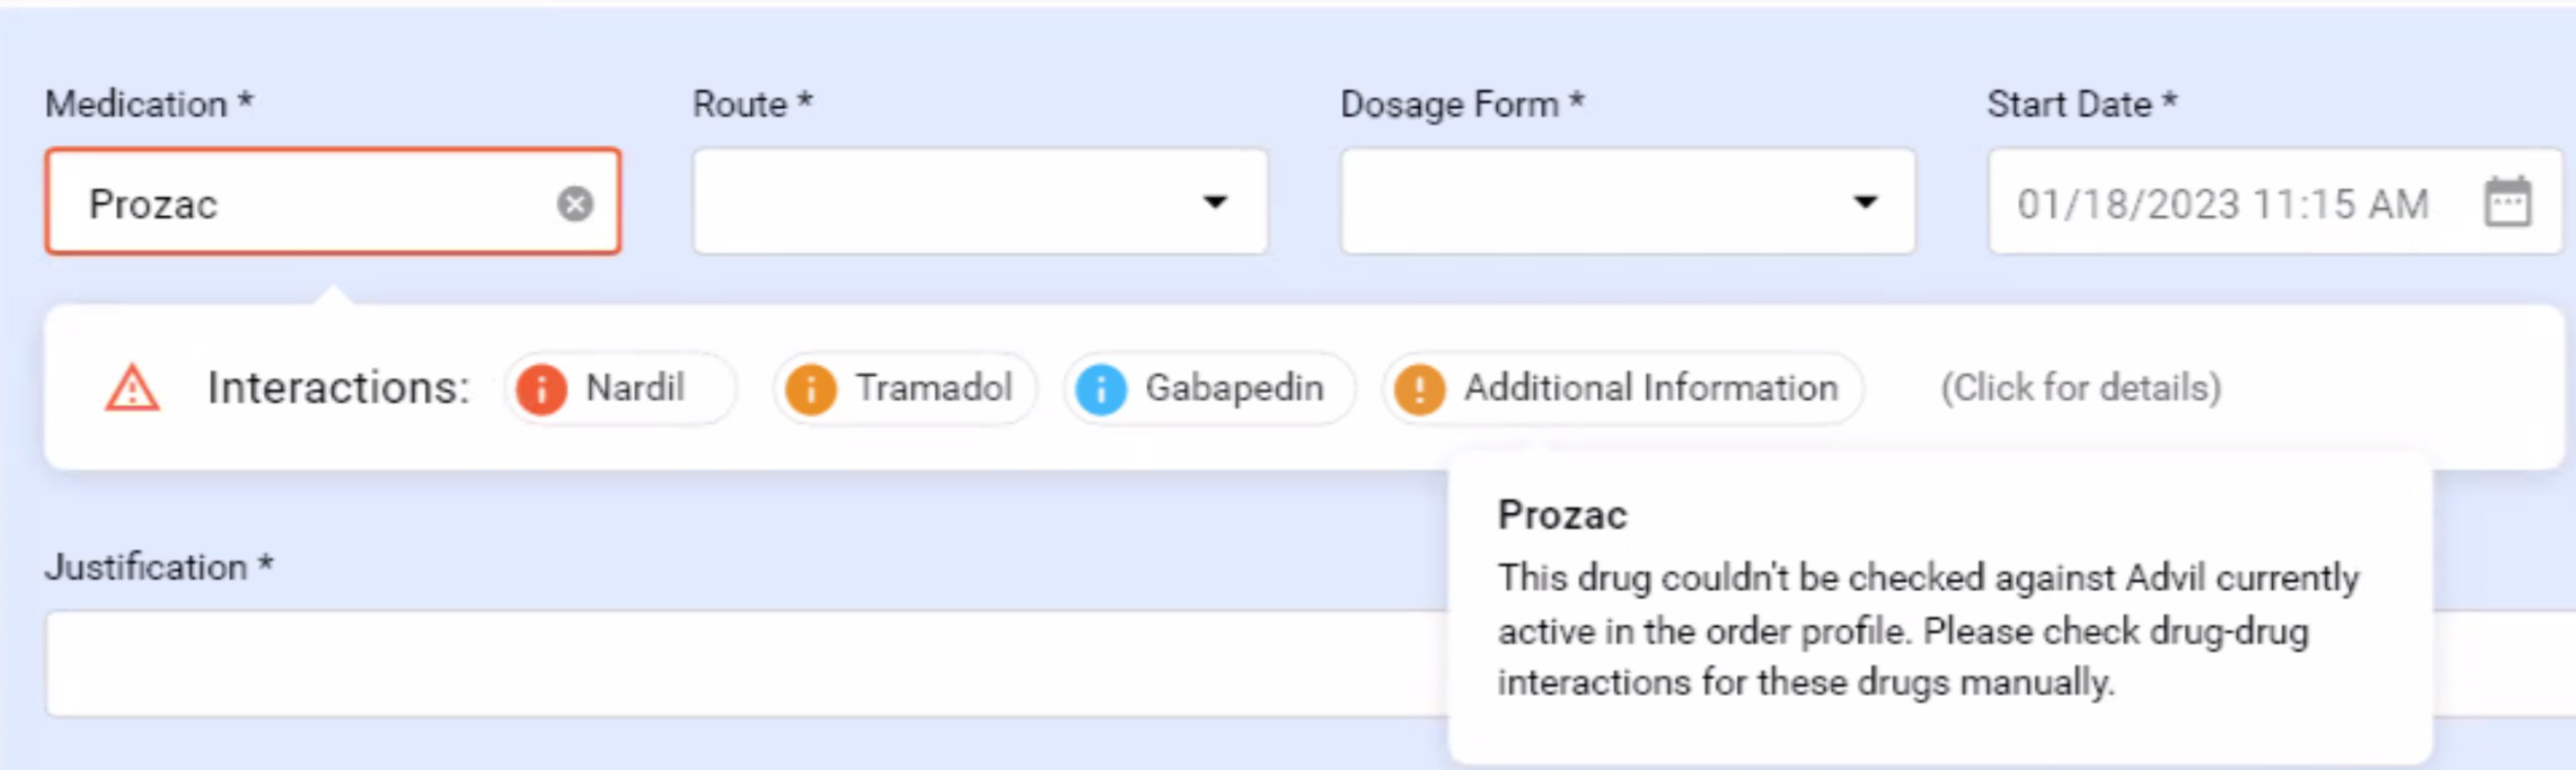Click the red interactions warning triangle
Viewport: 2576px width, 770px height.
coord(132,389)
